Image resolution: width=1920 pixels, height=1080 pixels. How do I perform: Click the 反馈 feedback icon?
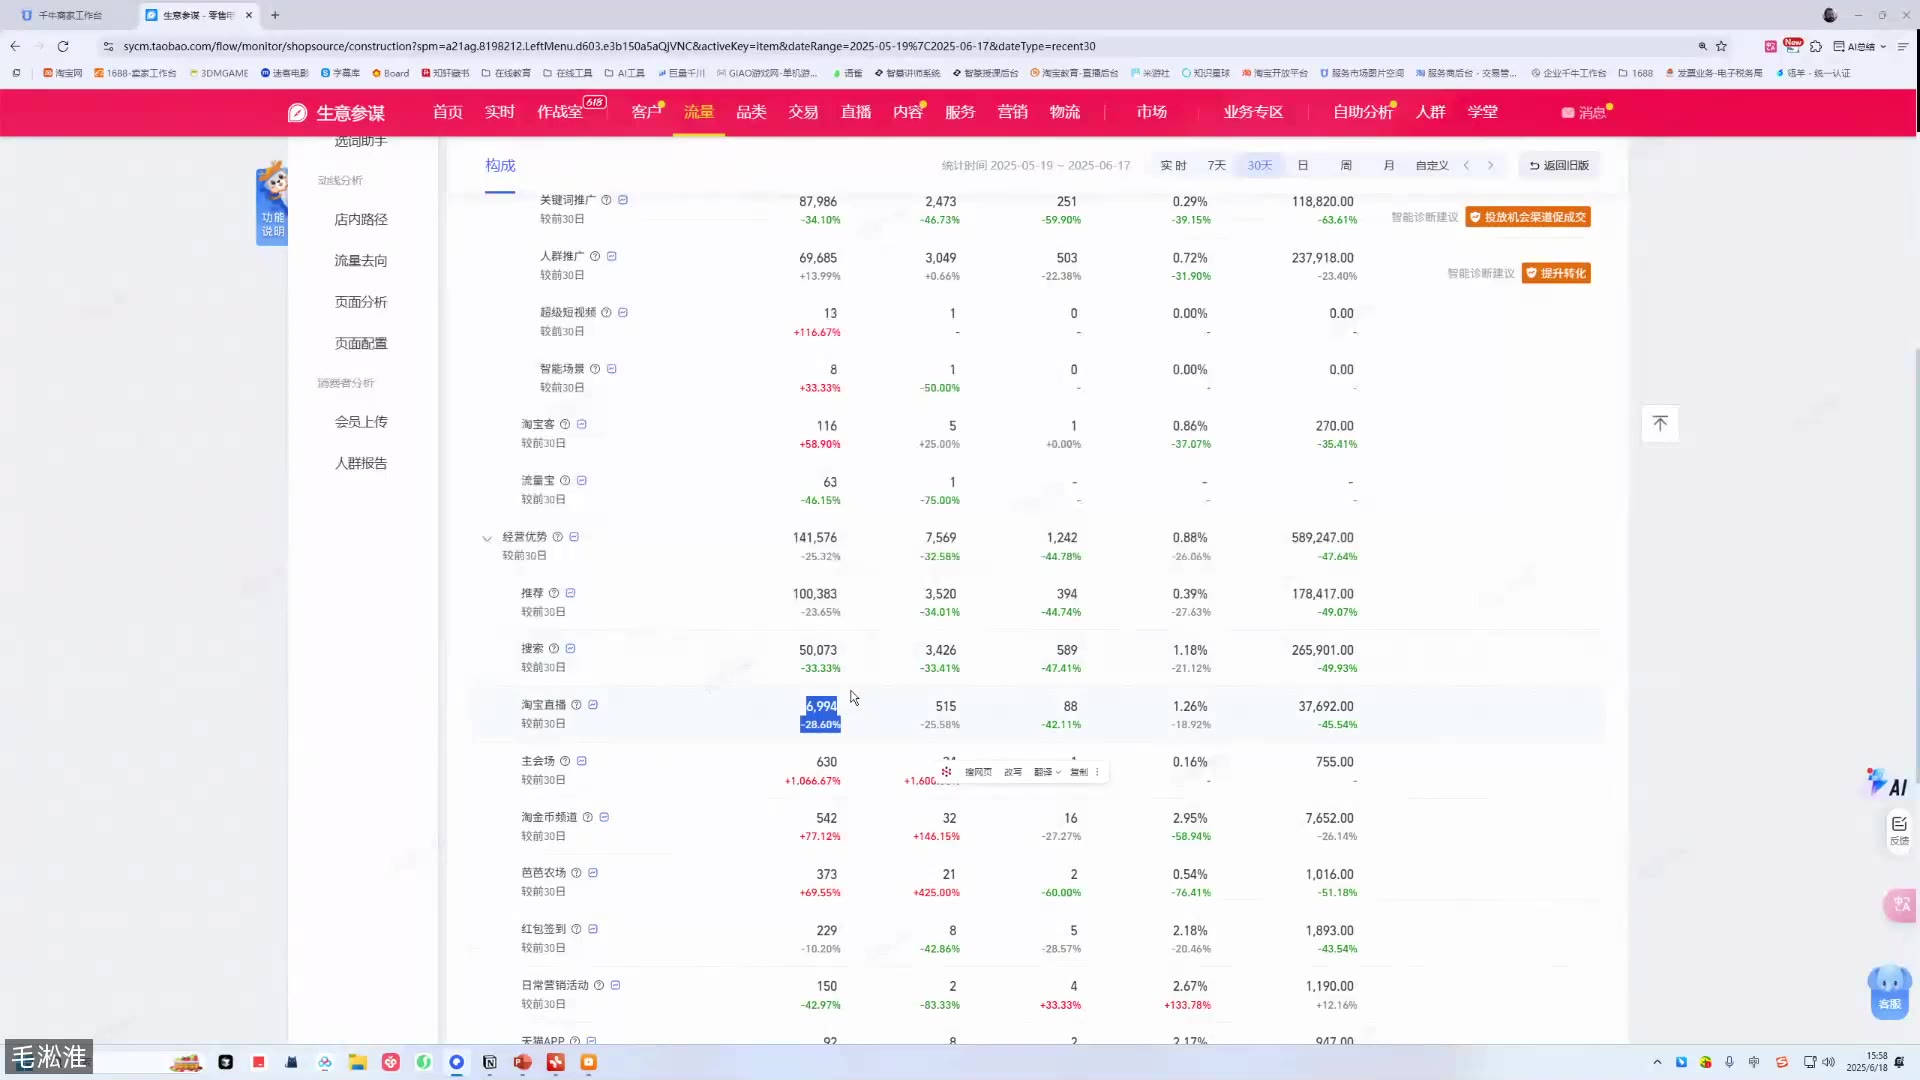coord(1899,829)
